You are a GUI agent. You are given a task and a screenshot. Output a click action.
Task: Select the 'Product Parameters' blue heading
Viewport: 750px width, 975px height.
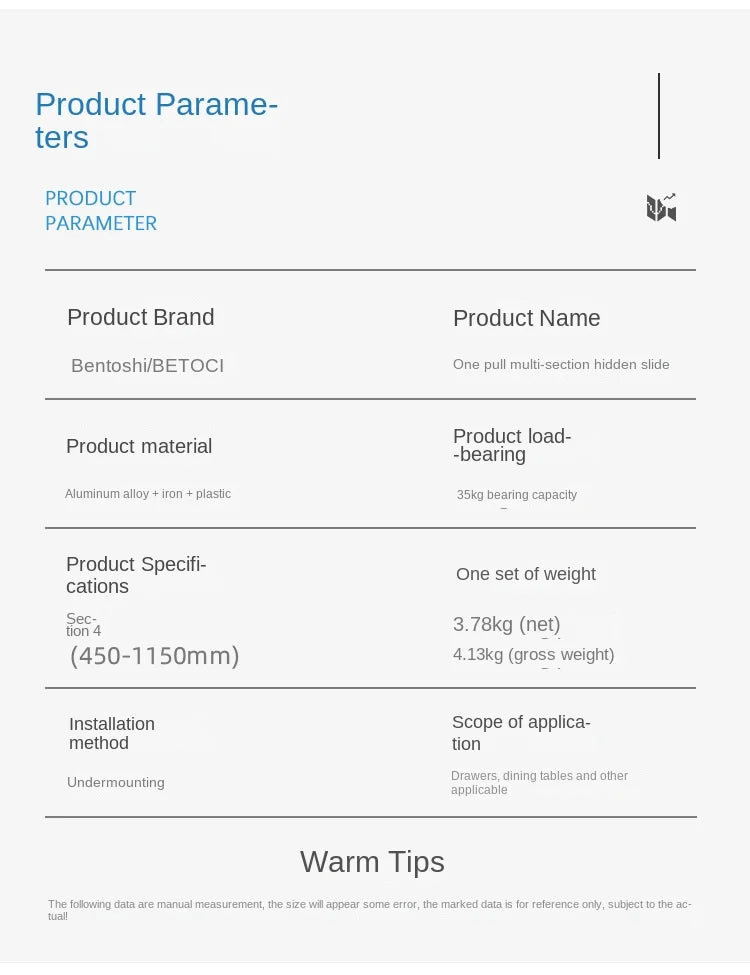coord(156,120)
